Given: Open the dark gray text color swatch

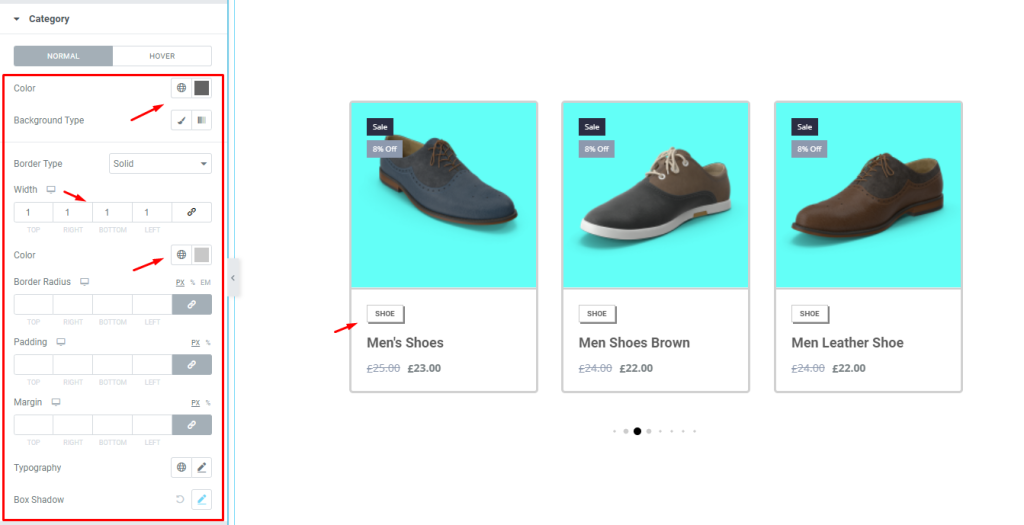Looking at the screenshot, I should point(202,88).
